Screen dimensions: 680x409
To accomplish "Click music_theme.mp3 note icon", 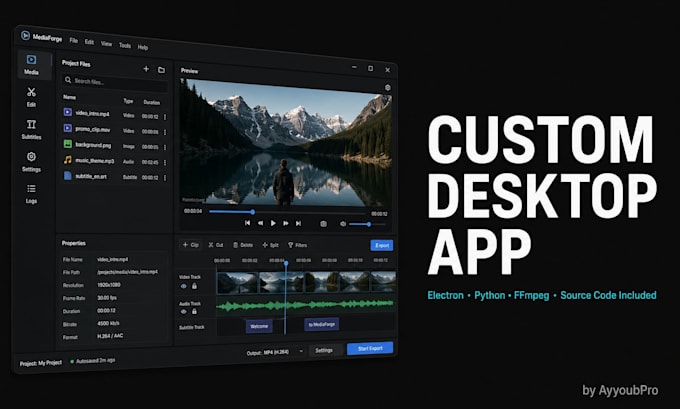I will pos(68,160).
